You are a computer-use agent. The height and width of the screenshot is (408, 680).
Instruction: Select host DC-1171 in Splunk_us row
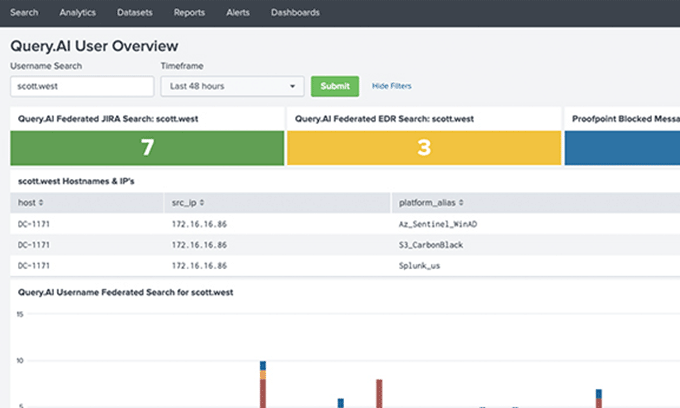[x=34, y=266]
